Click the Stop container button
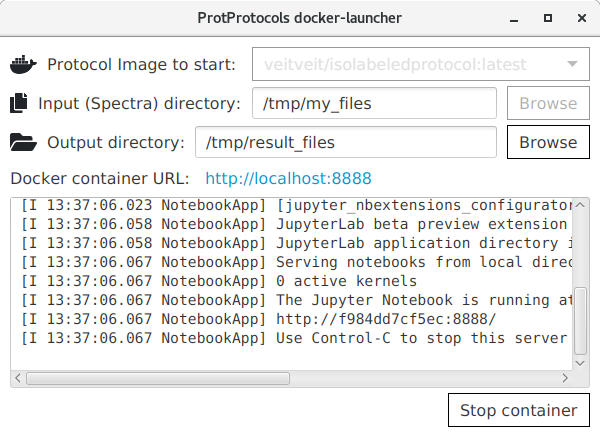This screenshot has height=437, width=600. pos(518,410)
